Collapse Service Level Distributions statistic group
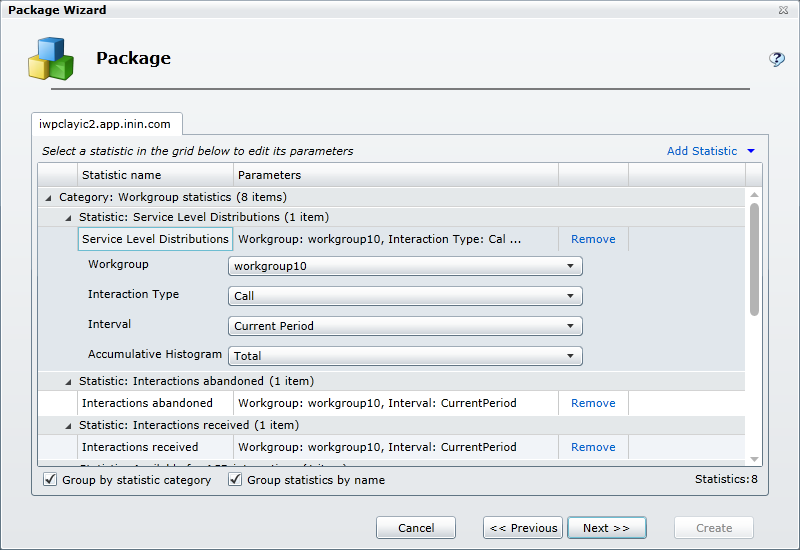Viewport: 800px width, 550px height. pyautogui.click(x=68, y=217)
